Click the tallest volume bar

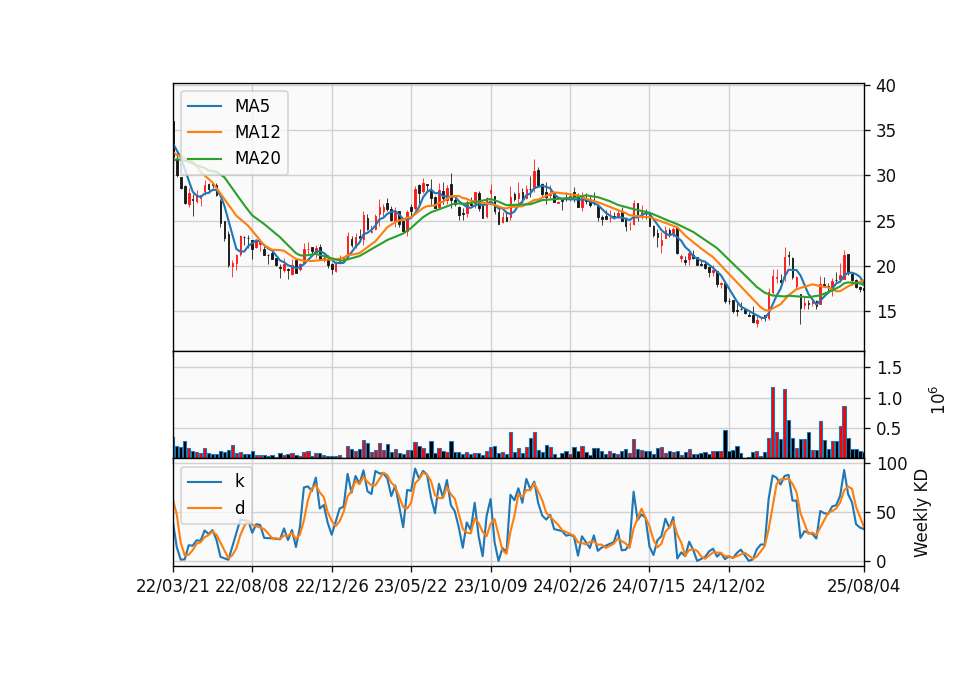(x=773, y=422)
